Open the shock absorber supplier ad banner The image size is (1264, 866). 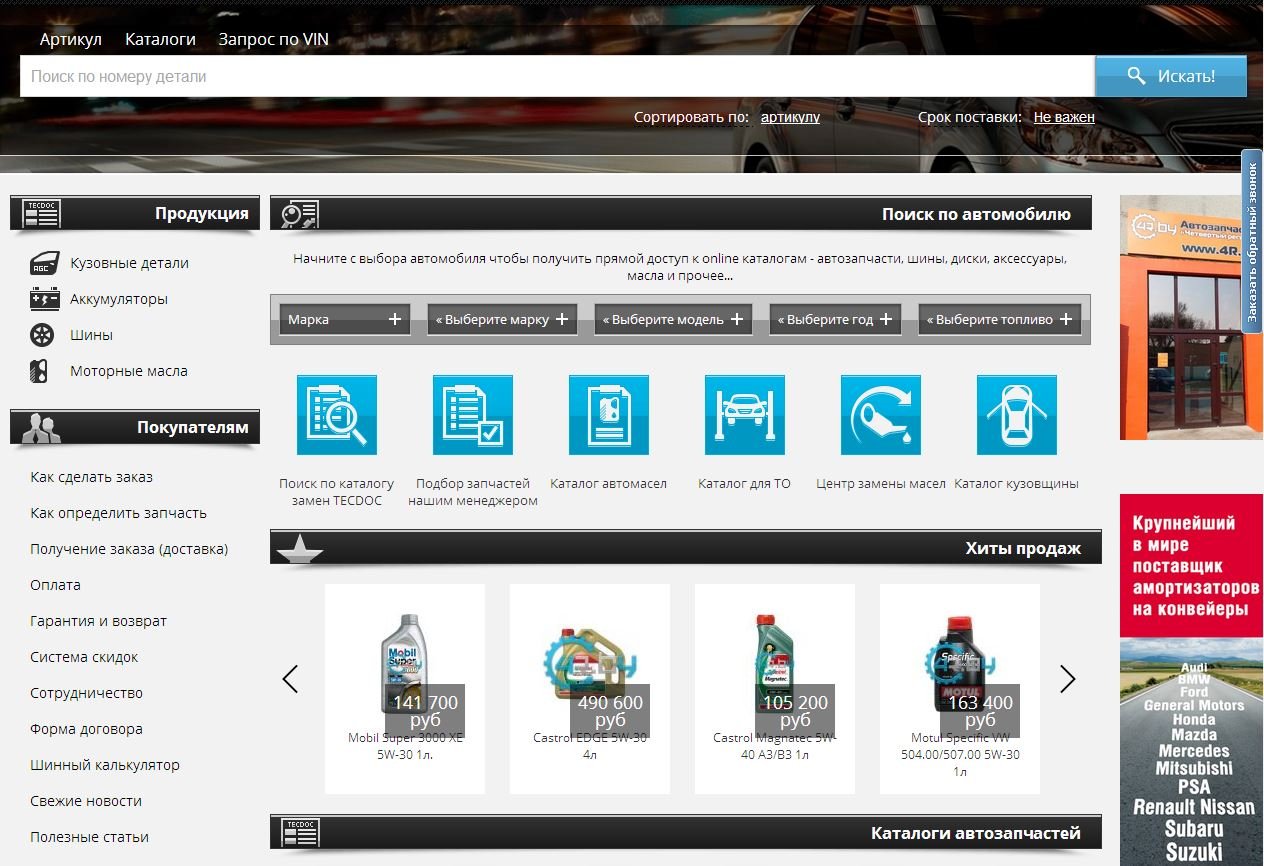tap(1191, 680)
